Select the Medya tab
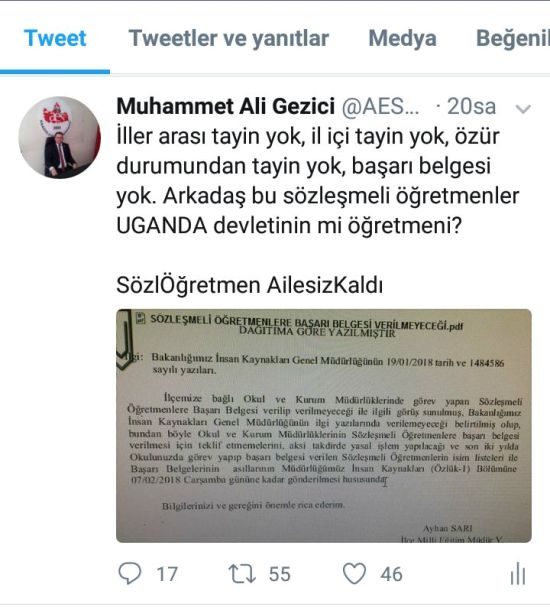The height and width of the screenshot is (607, 550). pos(403,38)
